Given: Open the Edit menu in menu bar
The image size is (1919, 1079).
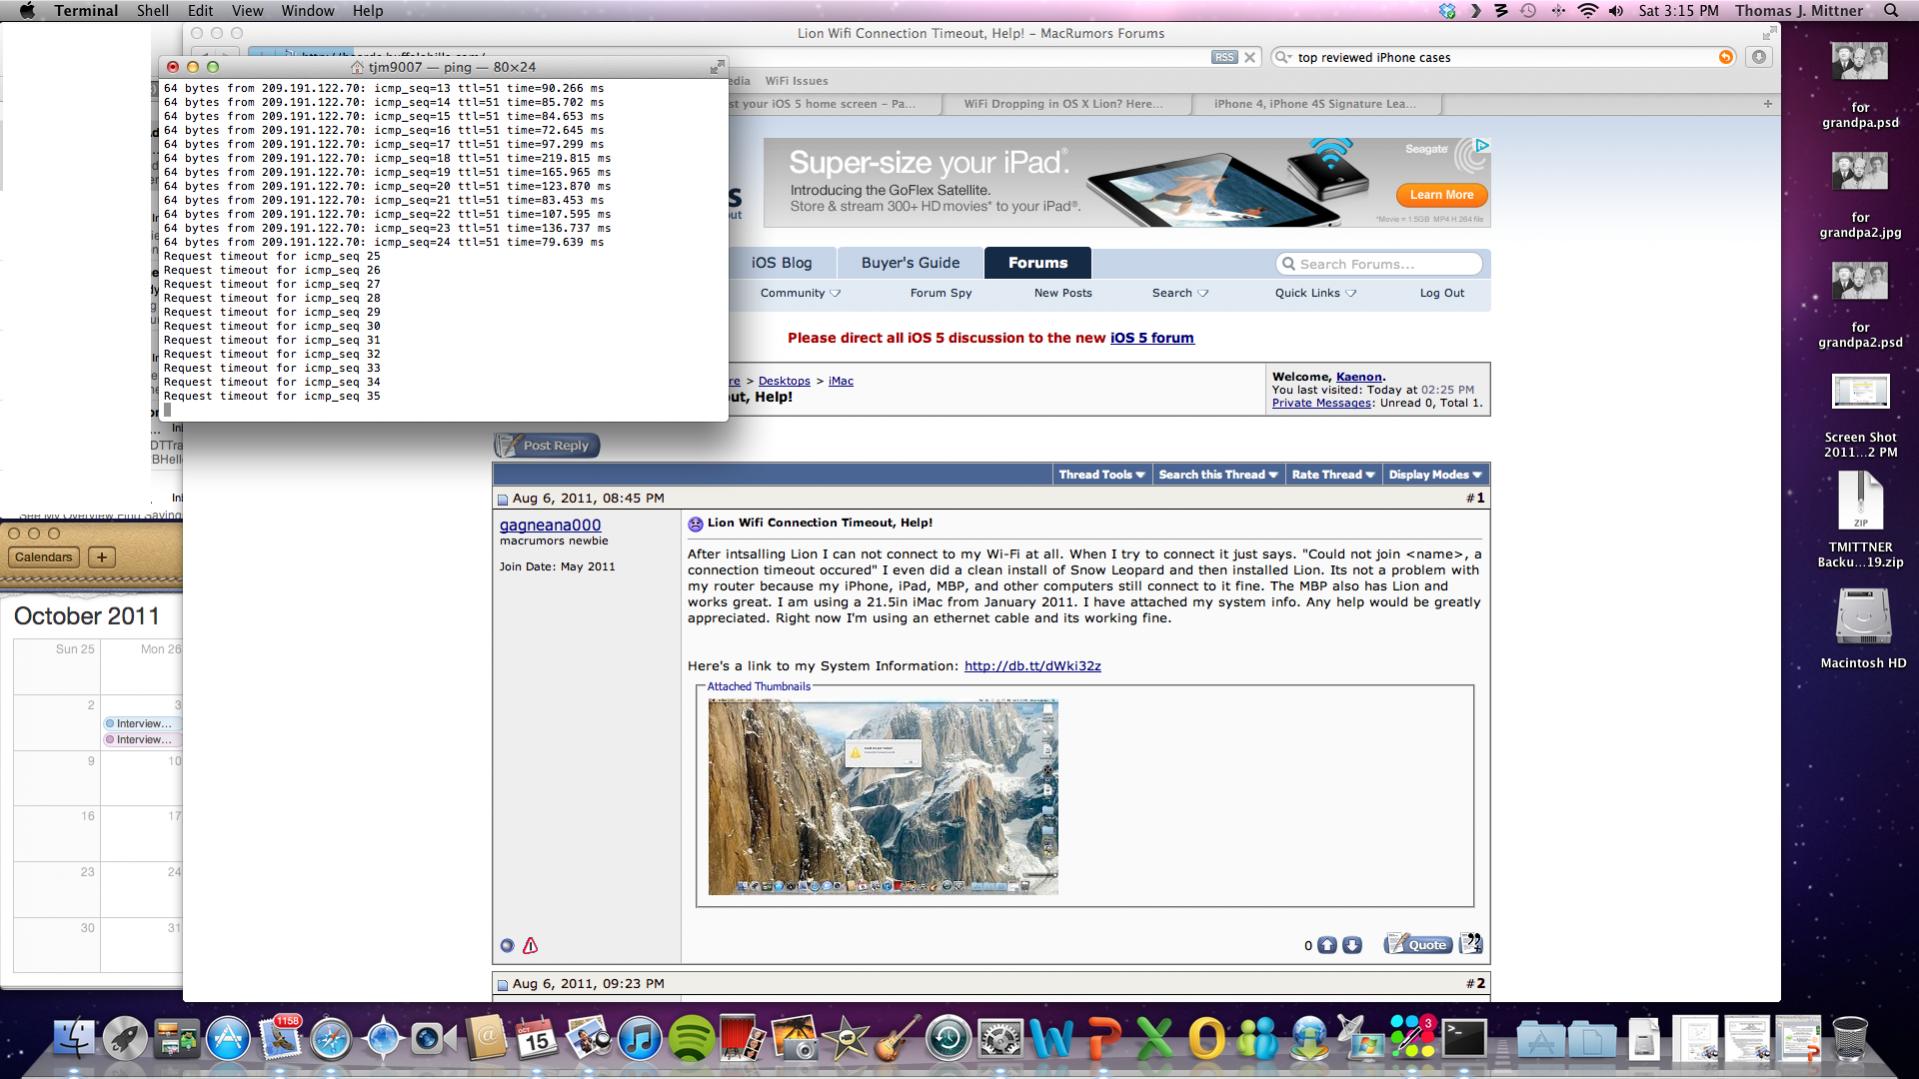Looking at the screenshot, I should pos(200,11).
